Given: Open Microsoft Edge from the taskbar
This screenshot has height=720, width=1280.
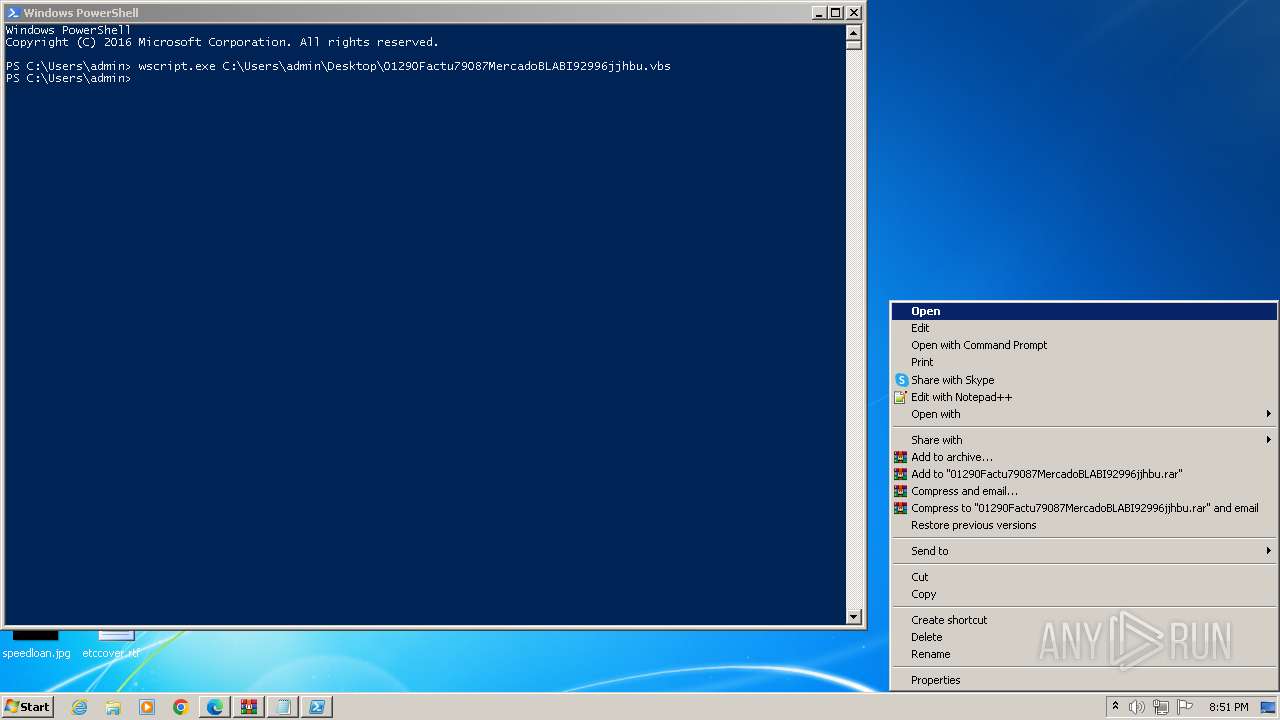Looking at the screenshot, I should tap(215, 707).
